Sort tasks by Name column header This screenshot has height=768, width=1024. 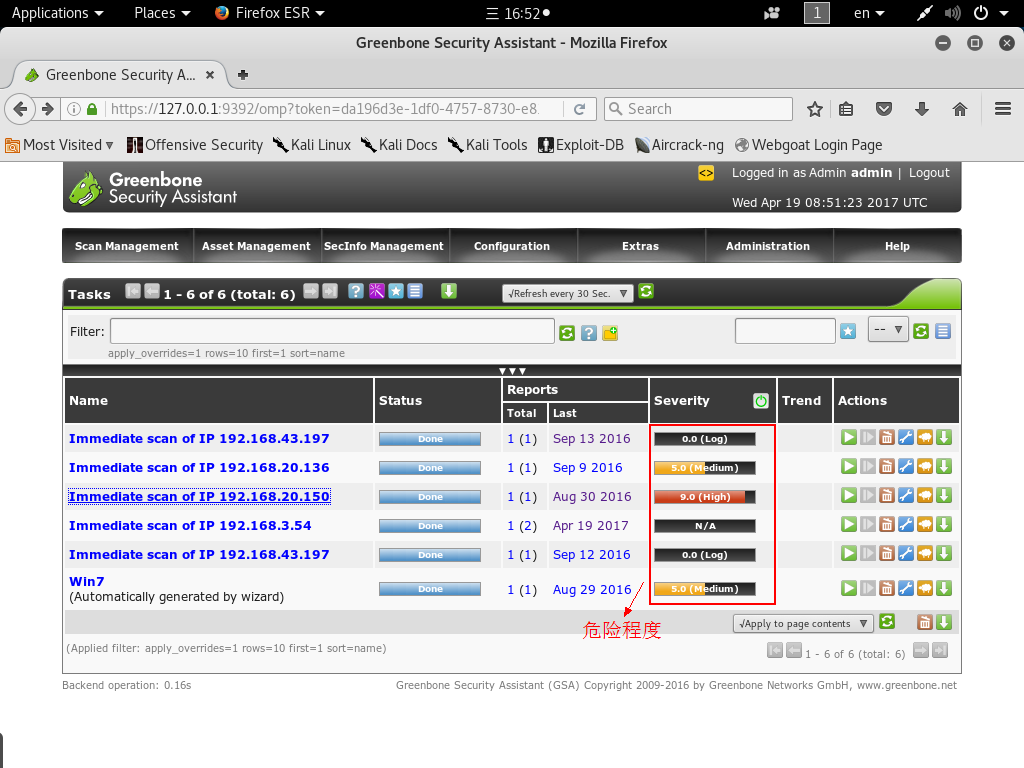[88, 401]
